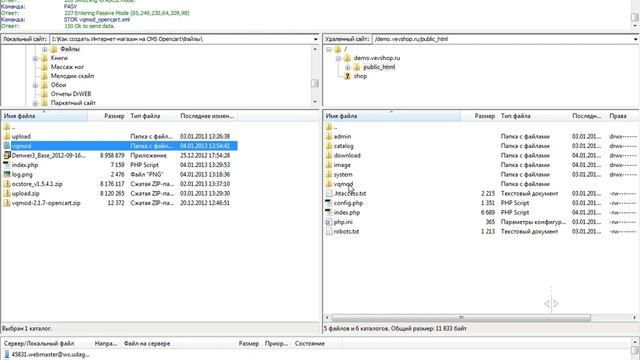Select the remote robots.txt file name
Screen dimensions: 640x360
(346, 231)
